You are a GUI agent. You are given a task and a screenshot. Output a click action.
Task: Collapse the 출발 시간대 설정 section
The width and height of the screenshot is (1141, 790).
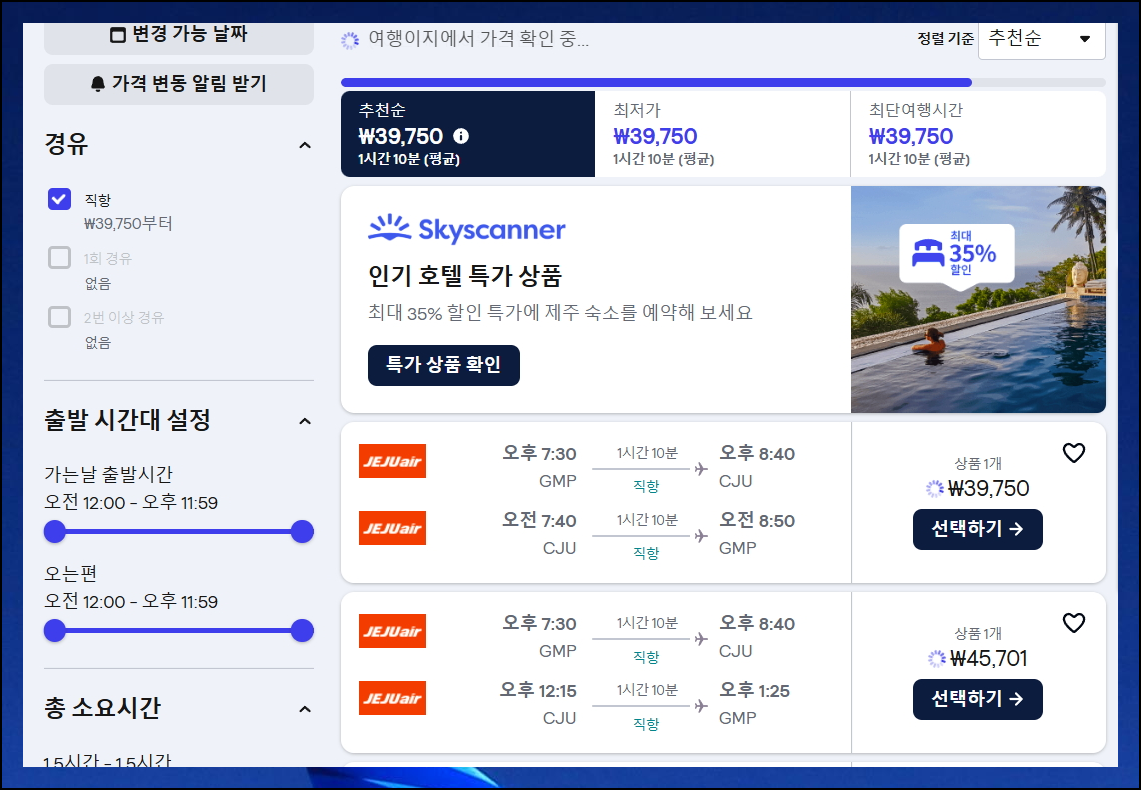pyautogui.click(x=305, y=421)
